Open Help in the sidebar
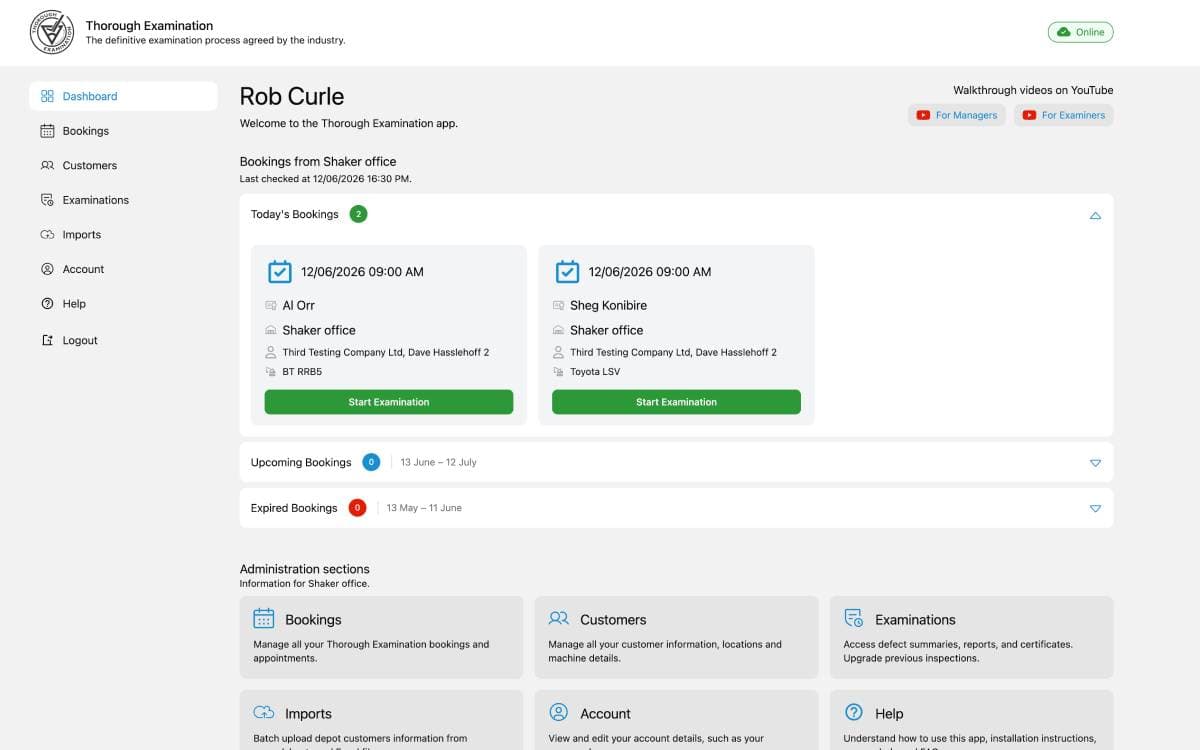 pyautogui.click(x=123, y=304)
